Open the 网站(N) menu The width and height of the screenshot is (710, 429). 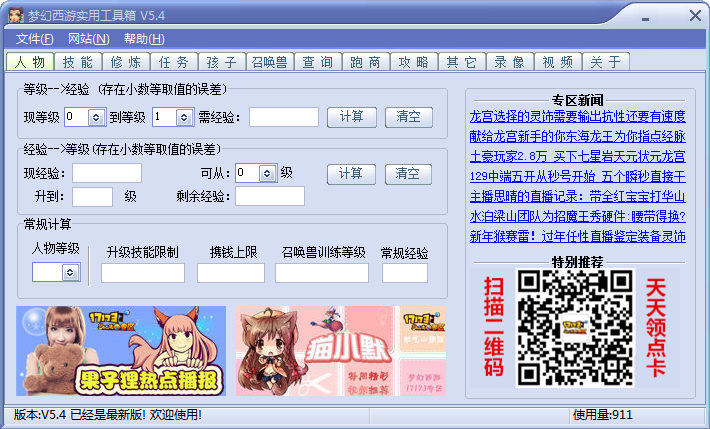point(88,39)
